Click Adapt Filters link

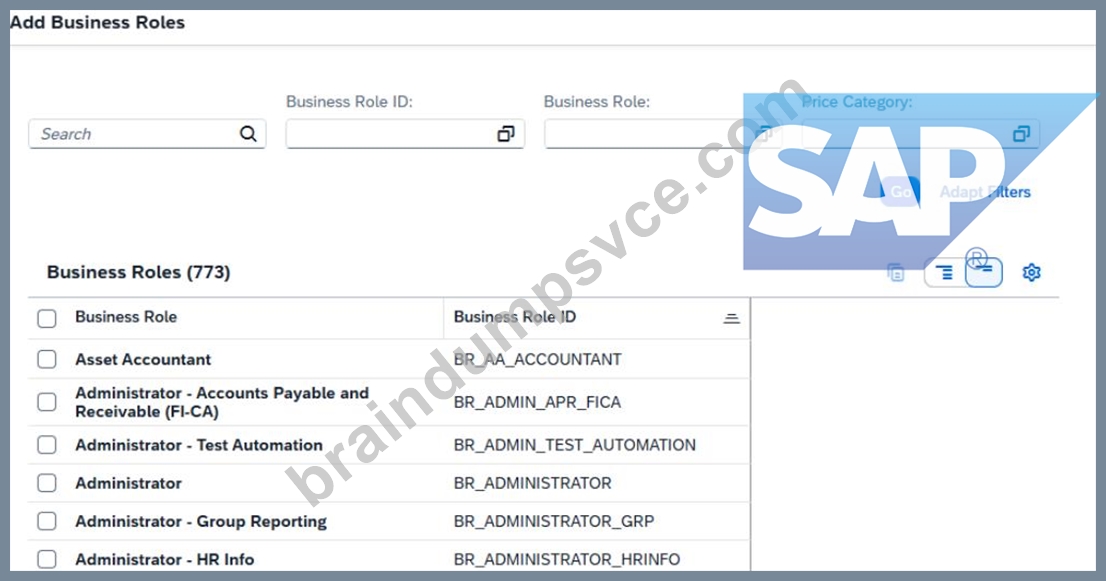(985, 192)
